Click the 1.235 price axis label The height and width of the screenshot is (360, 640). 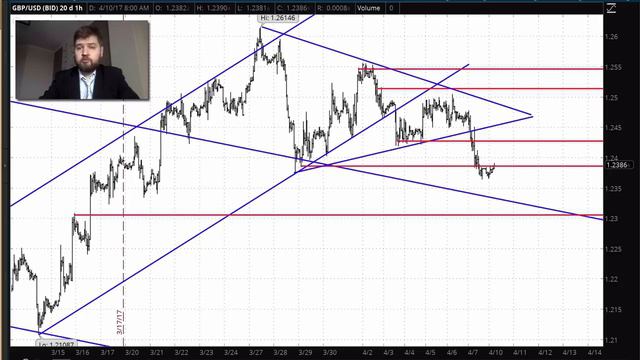pos(614,189)
